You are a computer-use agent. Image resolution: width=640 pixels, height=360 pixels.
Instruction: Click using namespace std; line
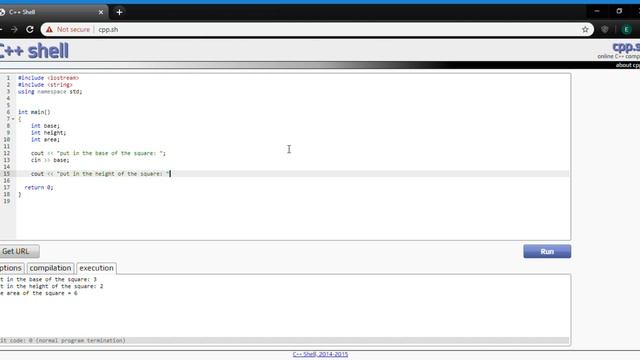[50, 91]
